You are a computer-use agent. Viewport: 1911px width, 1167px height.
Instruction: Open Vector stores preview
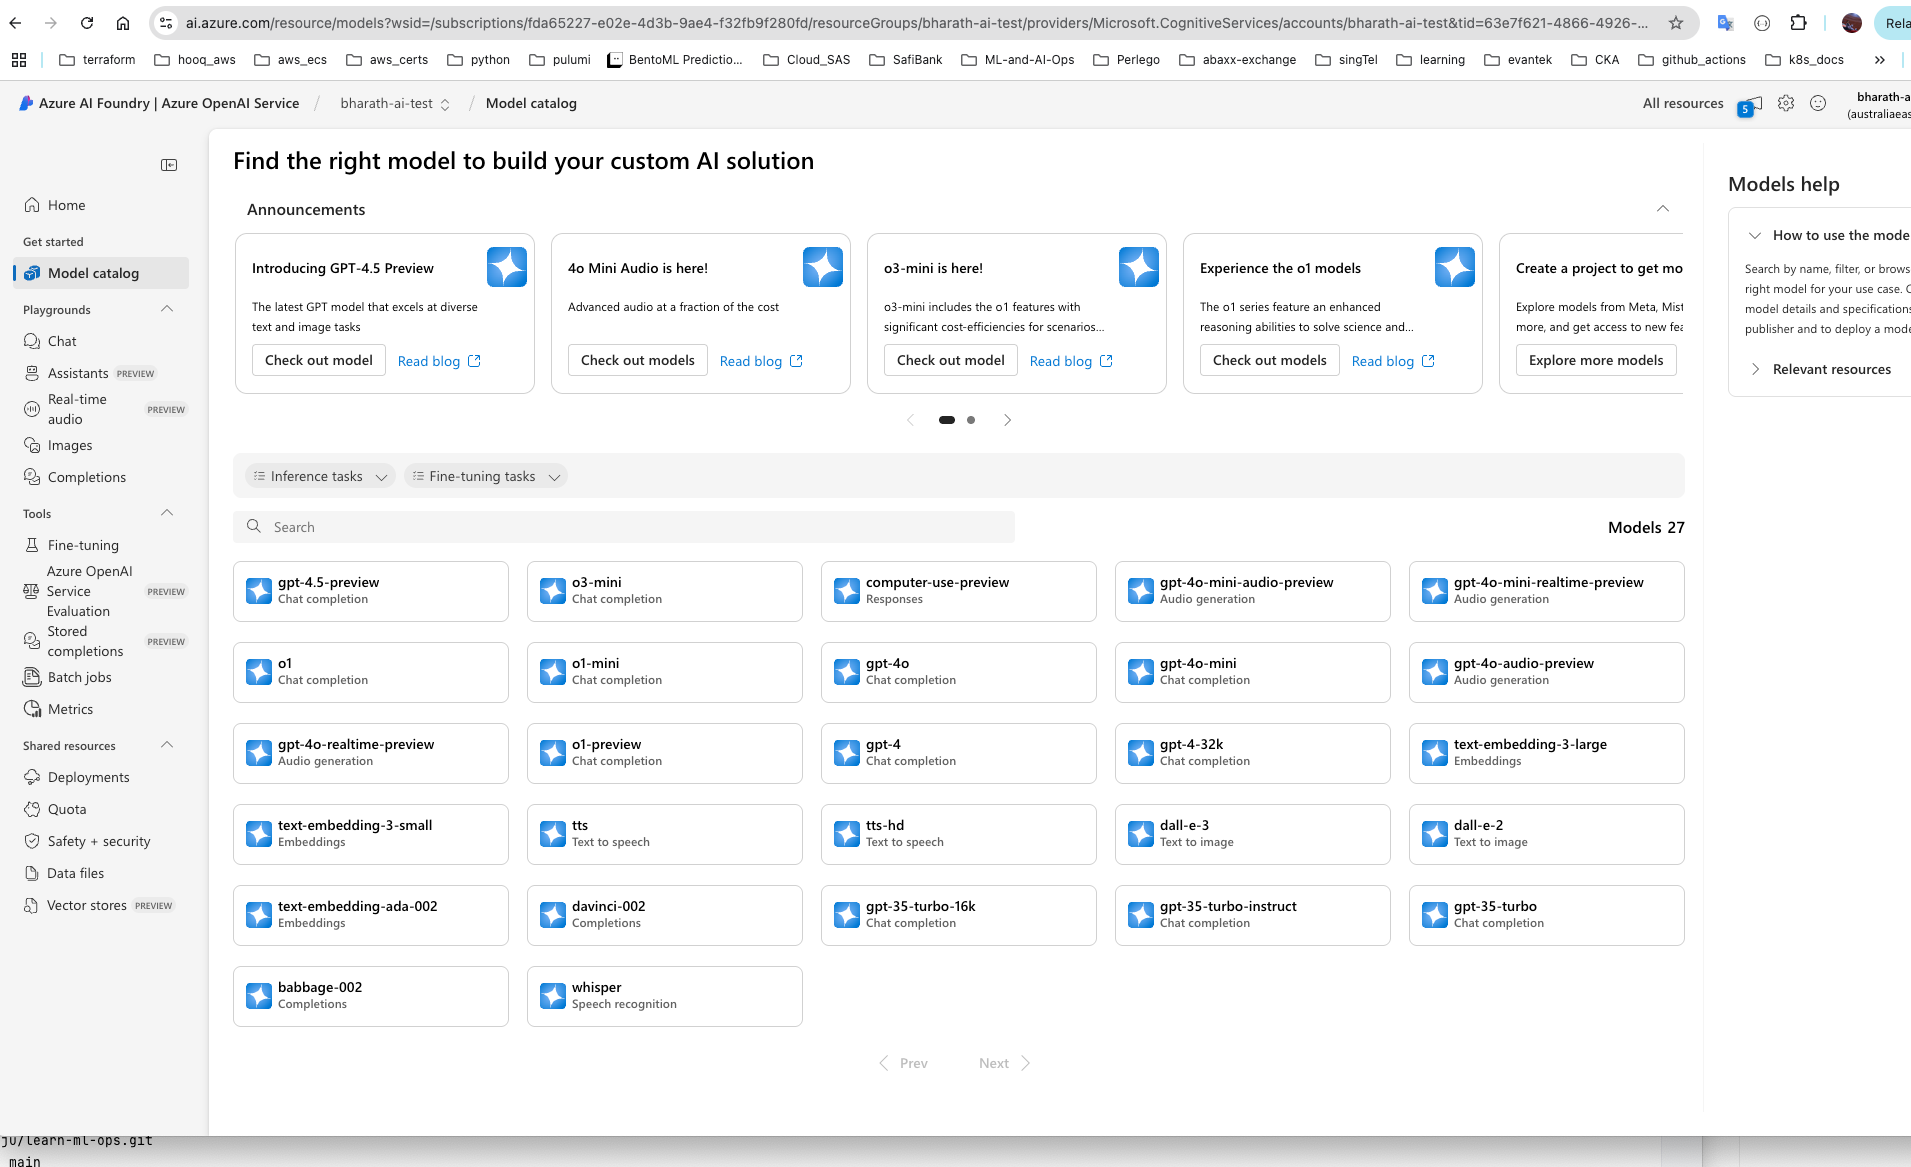click(87, 905)
